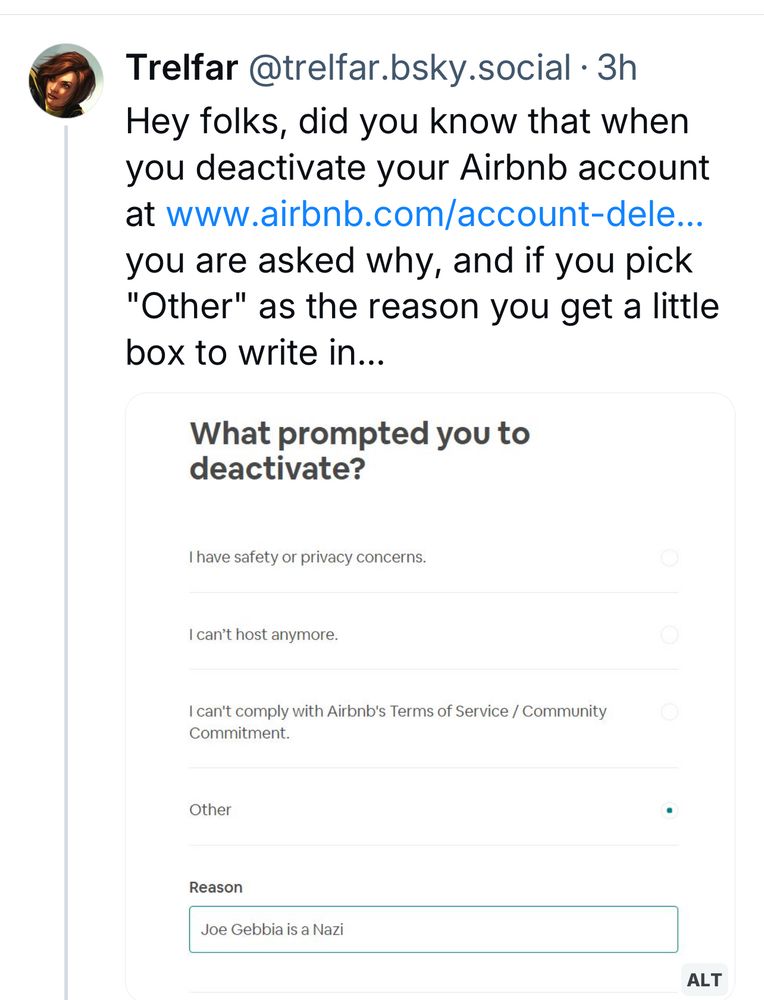Open the 3h post timestamp

(617, 68)
